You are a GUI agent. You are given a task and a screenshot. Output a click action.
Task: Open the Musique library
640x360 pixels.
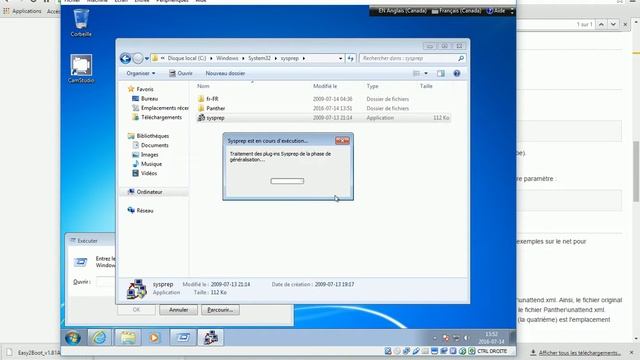point(151,164)
